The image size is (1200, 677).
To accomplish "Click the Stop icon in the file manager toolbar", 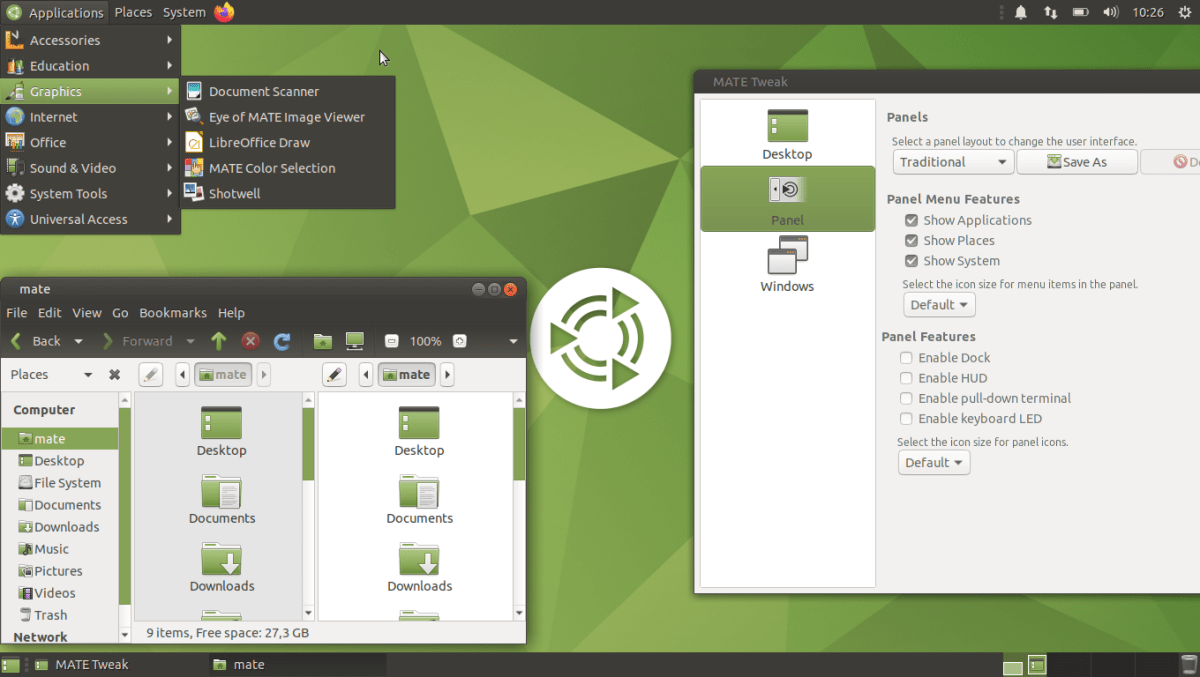I will click(251, 340).
